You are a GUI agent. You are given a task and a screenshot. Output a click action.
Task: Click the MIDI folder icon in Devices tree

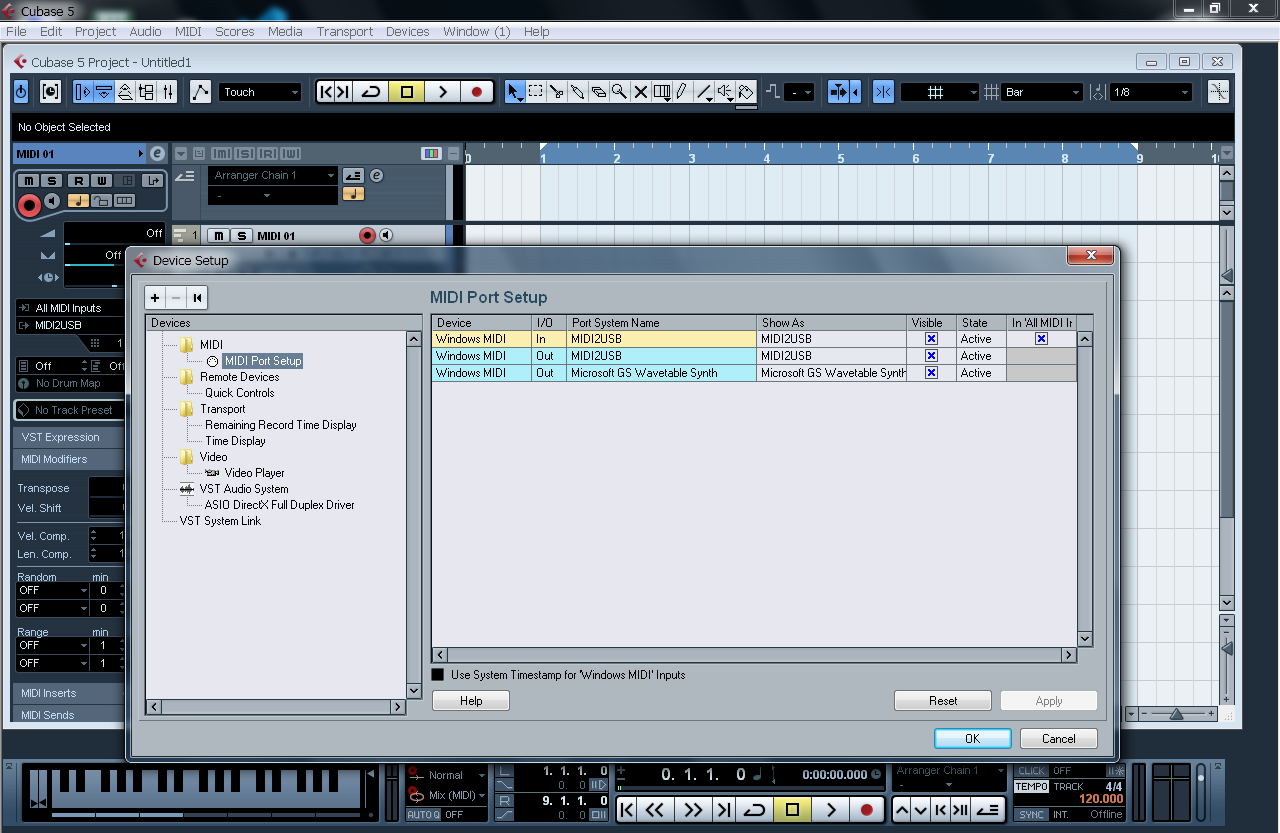pos(187,345)
